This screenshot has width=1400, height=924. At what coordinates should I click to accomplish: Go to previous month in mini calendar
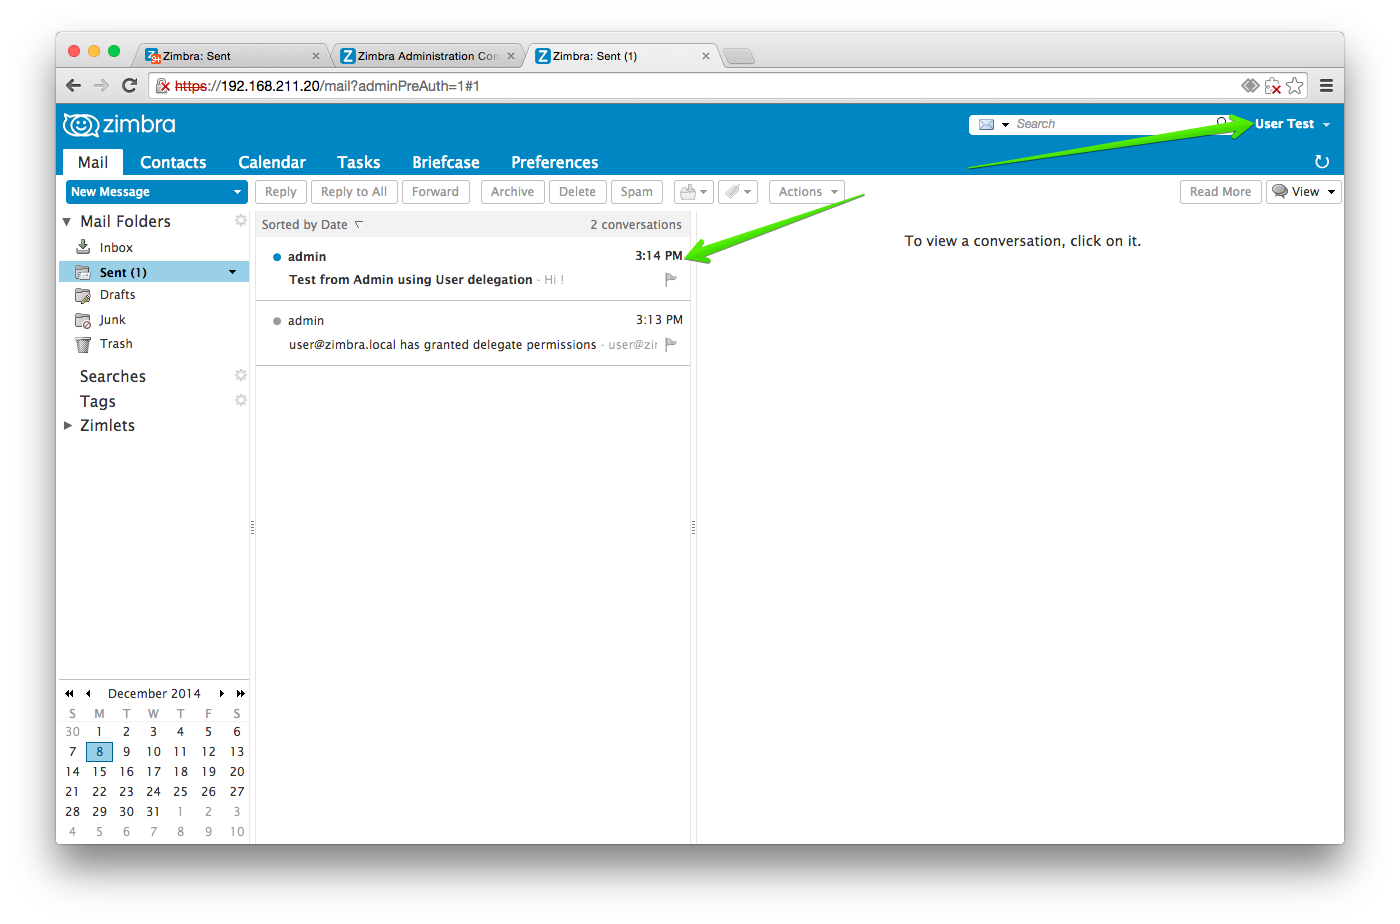pyautogui.click(x=88, y=693)
